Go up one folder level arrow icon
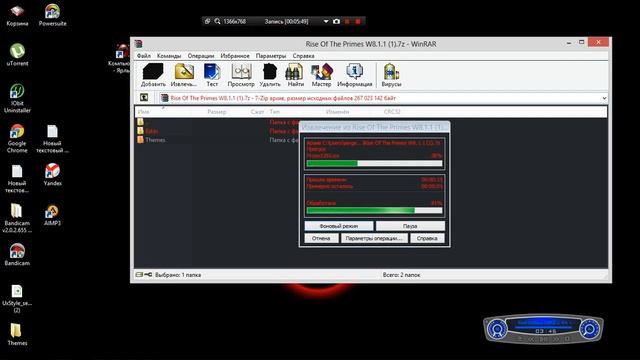The width and height of the screenshot is (640, 360). pyautogui.click(x=144, y=98)
